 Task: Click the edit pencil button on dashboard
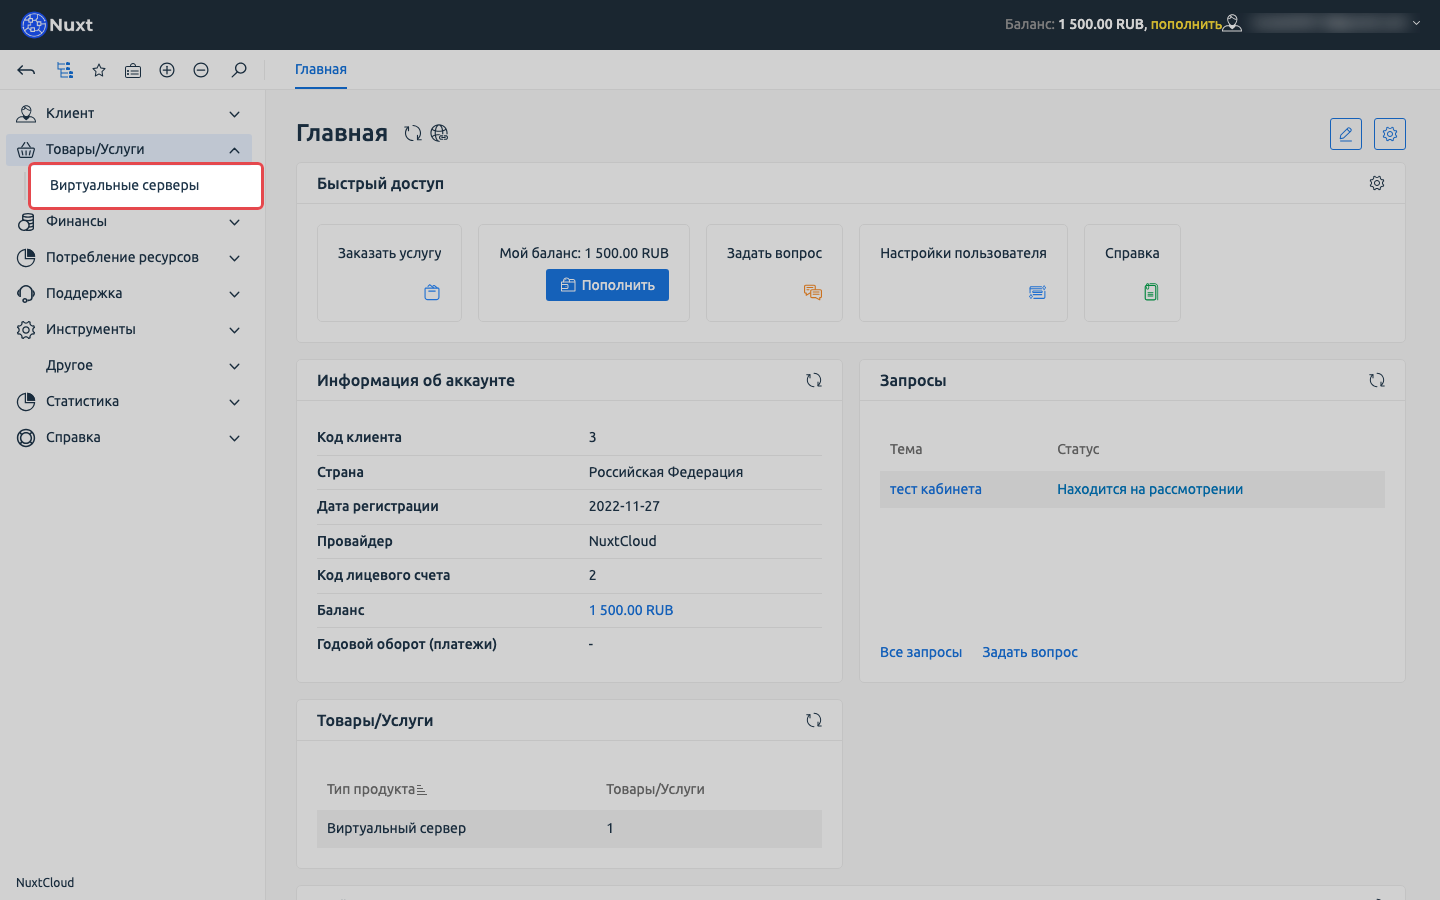click(1346, 134)
